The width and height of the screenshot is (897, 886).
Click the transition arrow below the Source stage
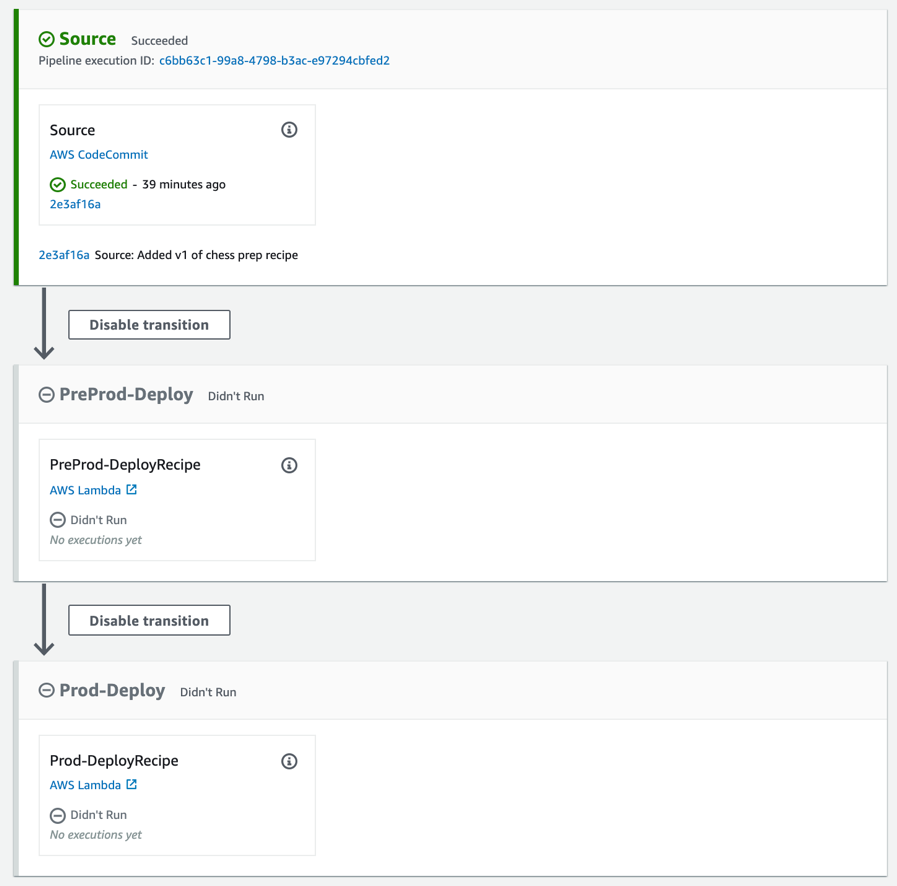pyautogui.click(x=44, y=324)
